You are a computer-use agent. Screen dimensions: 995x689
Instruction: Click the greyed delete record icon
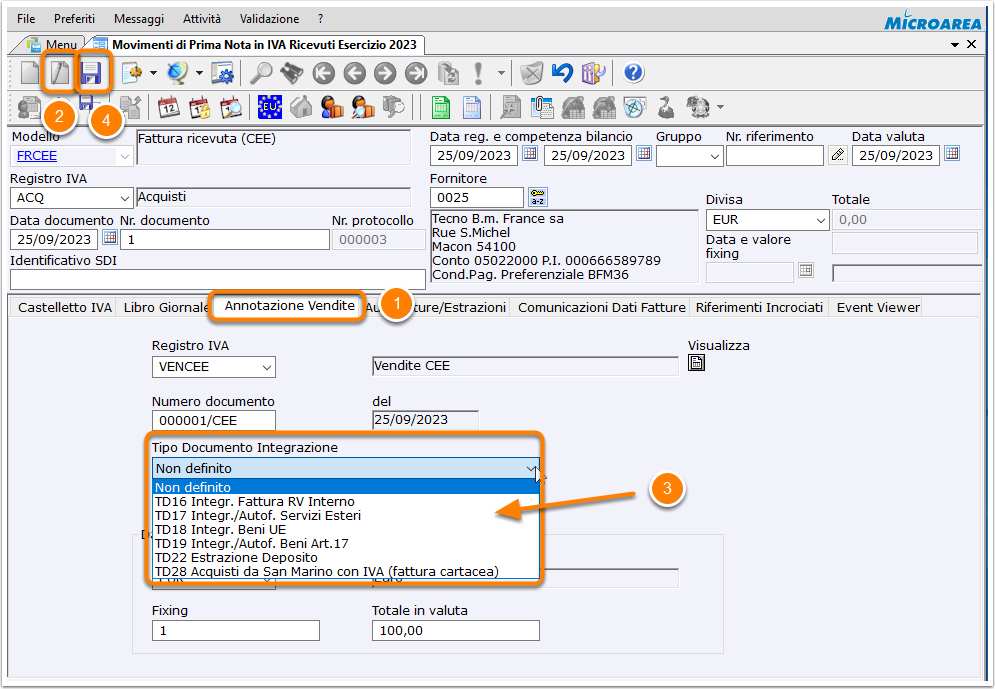pos(532,74)
